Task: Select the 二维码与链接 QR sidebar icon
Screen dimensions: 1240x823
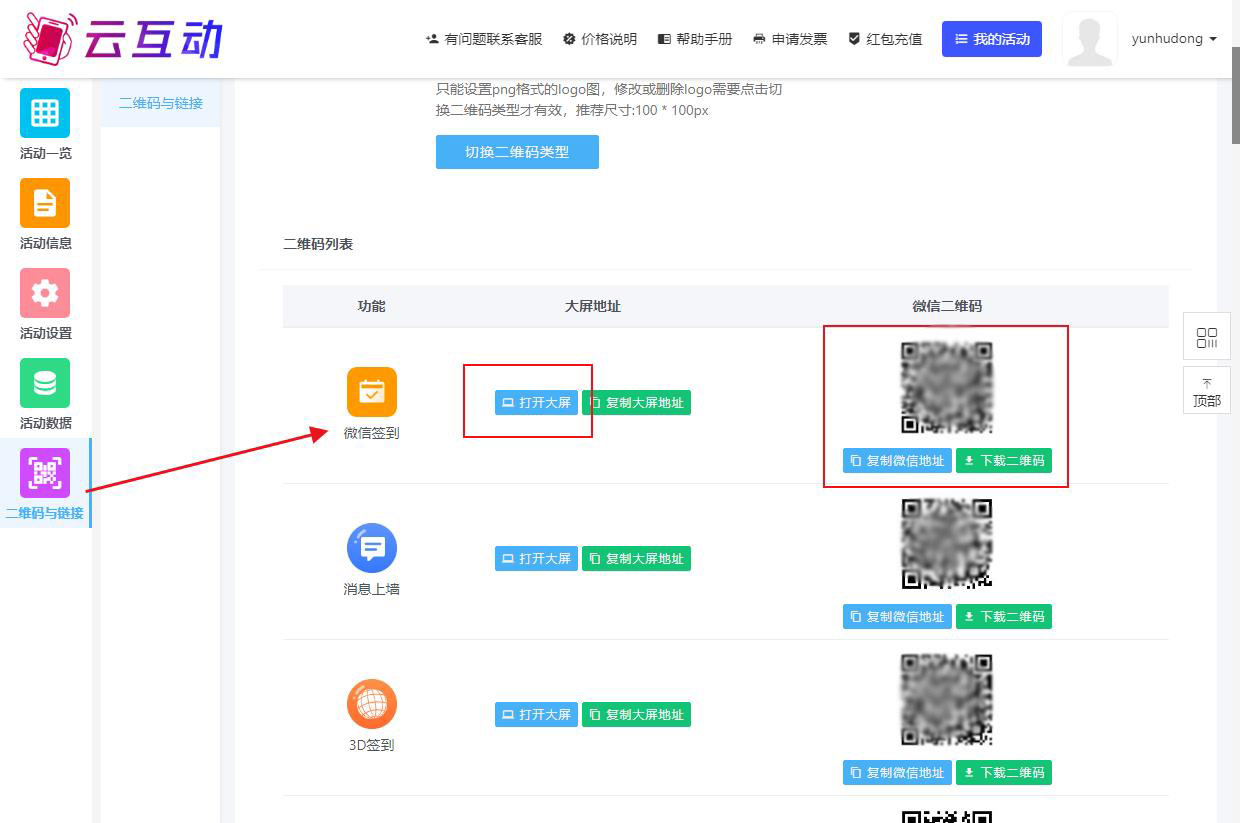Action: pyautogui.click(x=45, y=473)
